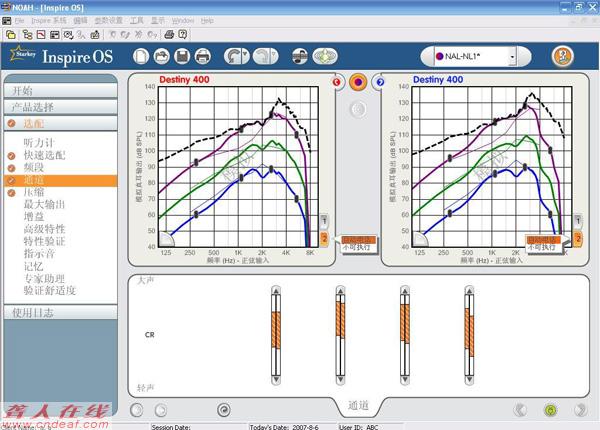600x430 pixels.
Task: Increase first CR slider with up arrow
Action: [x=276, y=291]
